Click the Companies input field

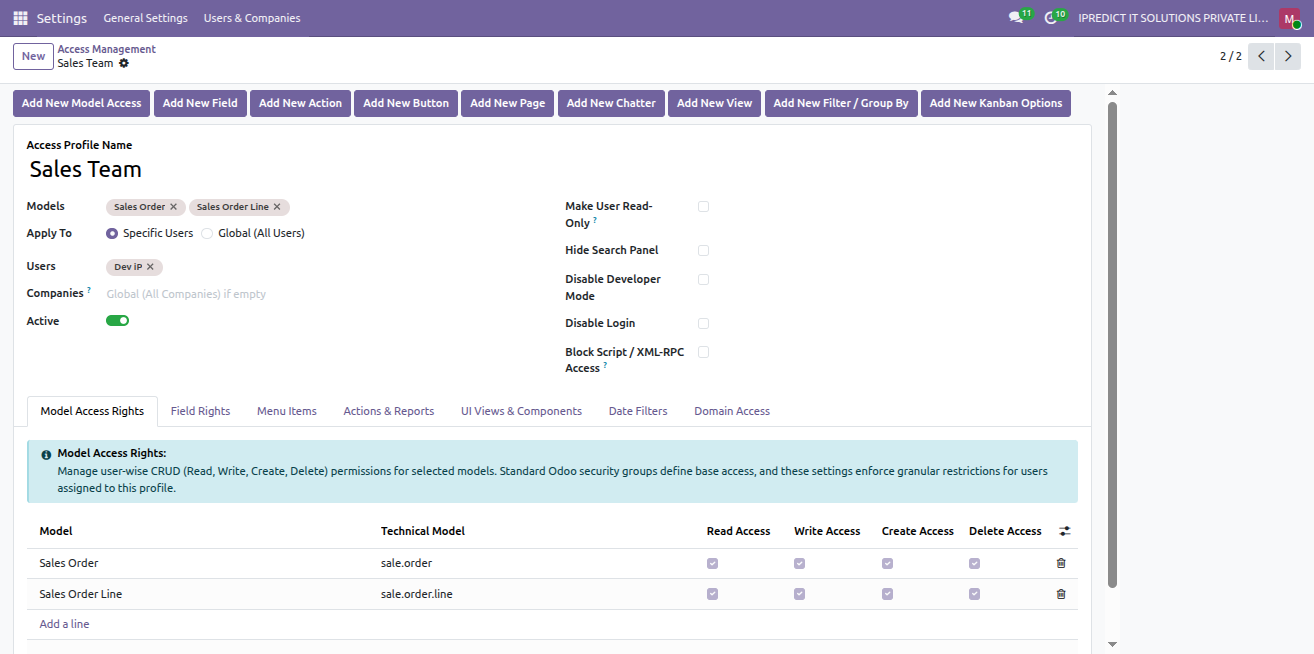[x=320, y=294]
